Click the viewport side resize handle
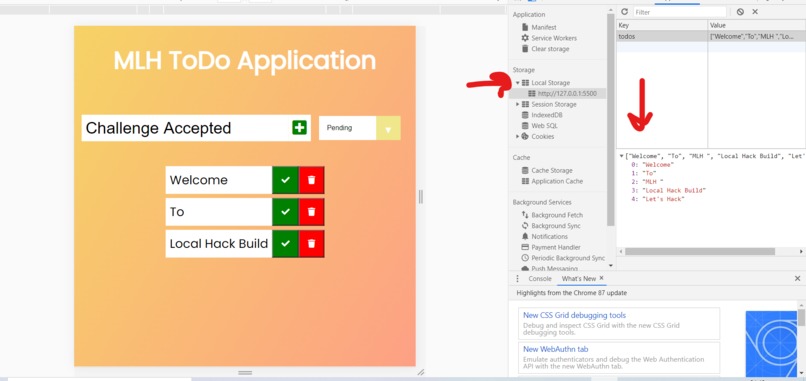806x381 pixels. click(420, 196)
